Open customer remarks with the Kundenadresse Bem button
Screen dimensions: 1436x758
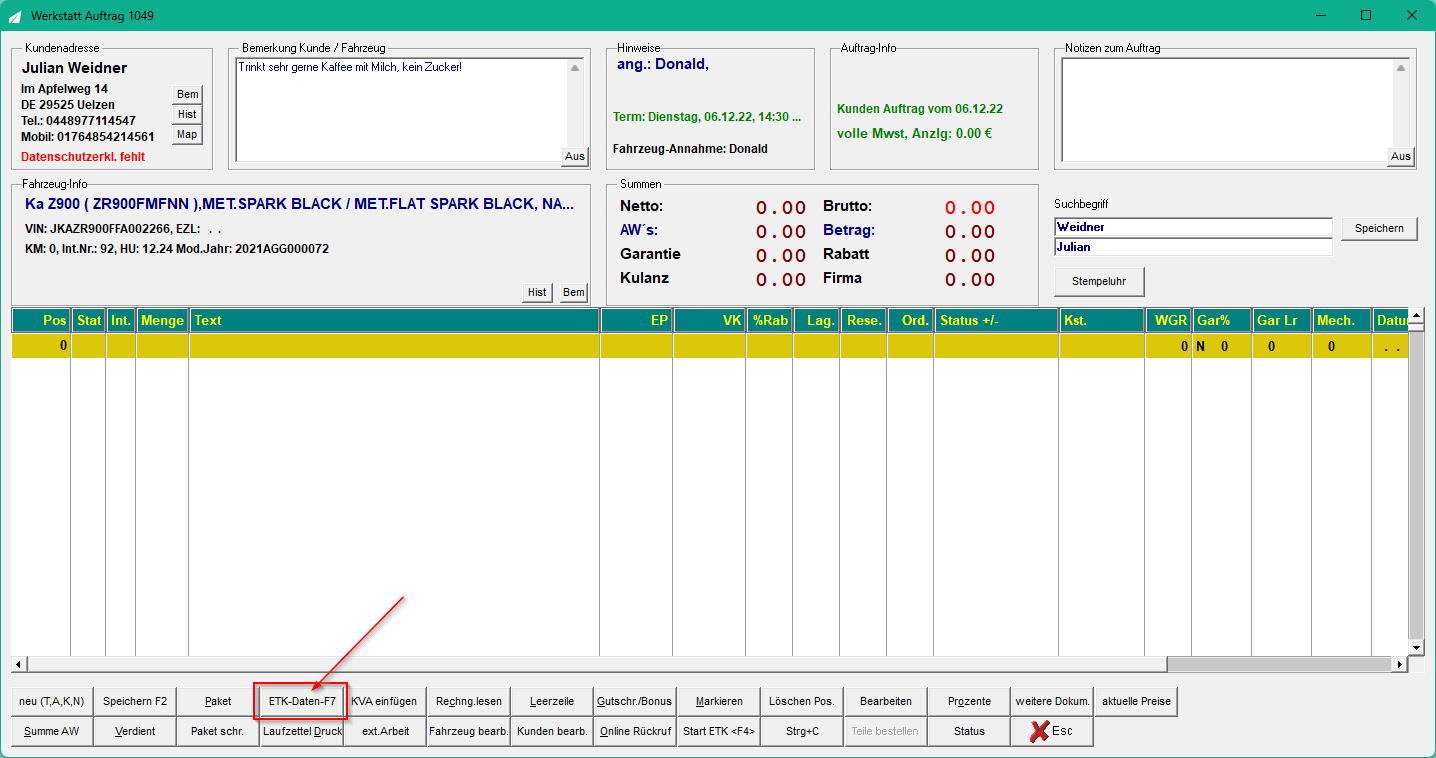(x=187, y=94)
